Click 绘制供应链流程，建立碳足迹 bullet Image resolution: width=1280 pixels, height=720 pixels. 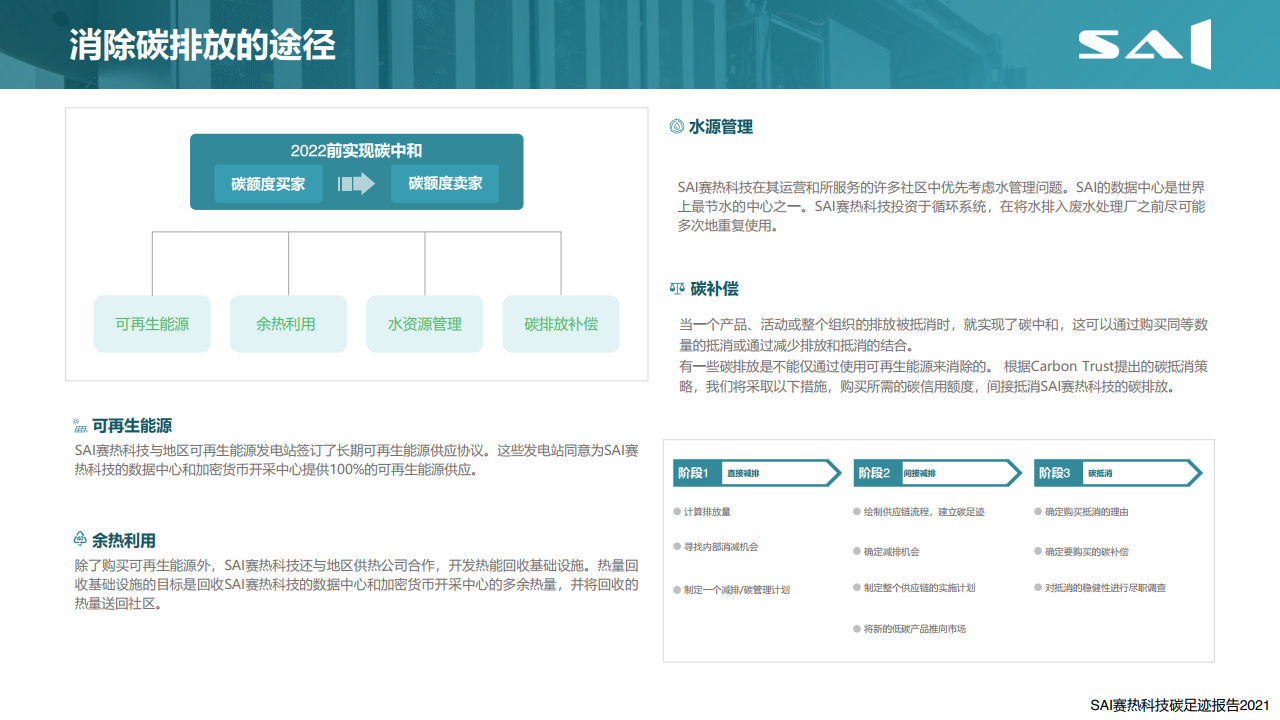tap(919, 512)
